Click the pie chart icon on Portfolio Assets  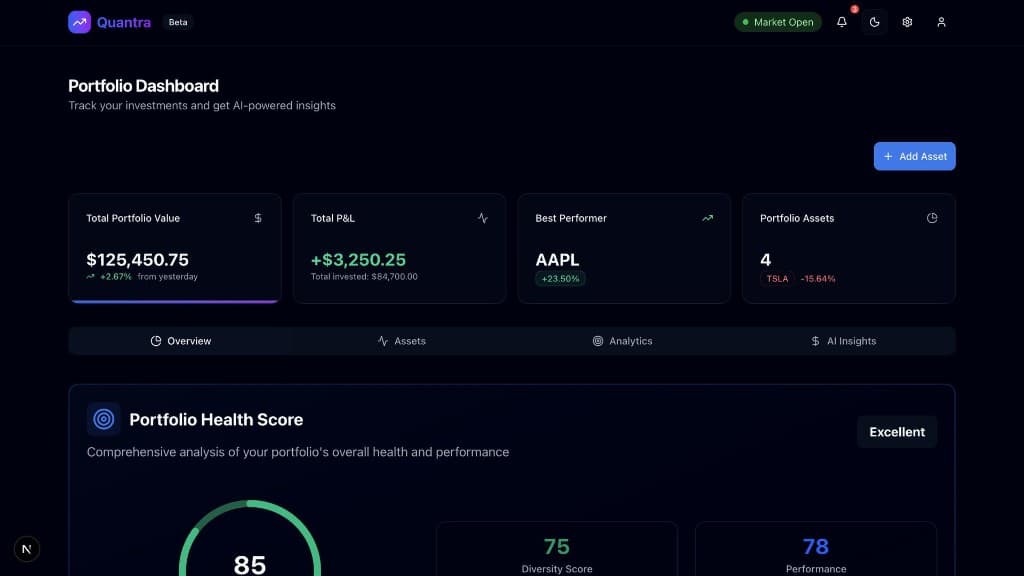click(x=932, y=218)
